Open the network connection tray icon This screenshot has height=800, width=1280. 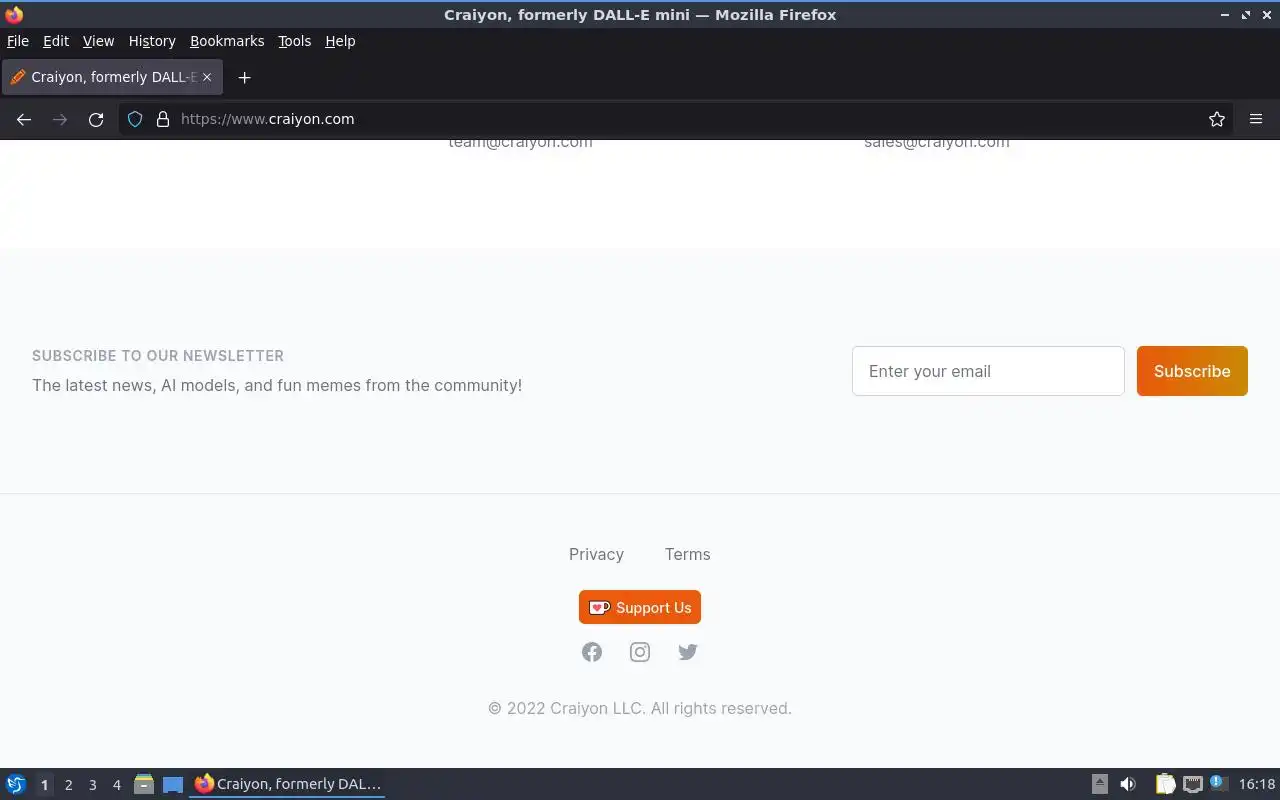[1192, 784]
